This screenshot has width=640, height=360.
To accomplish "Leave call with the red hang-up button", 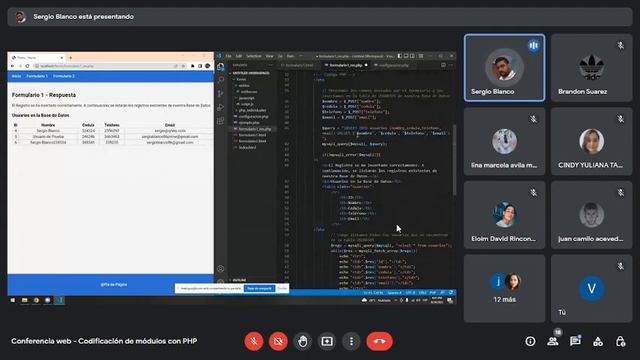I will (380, 341).
